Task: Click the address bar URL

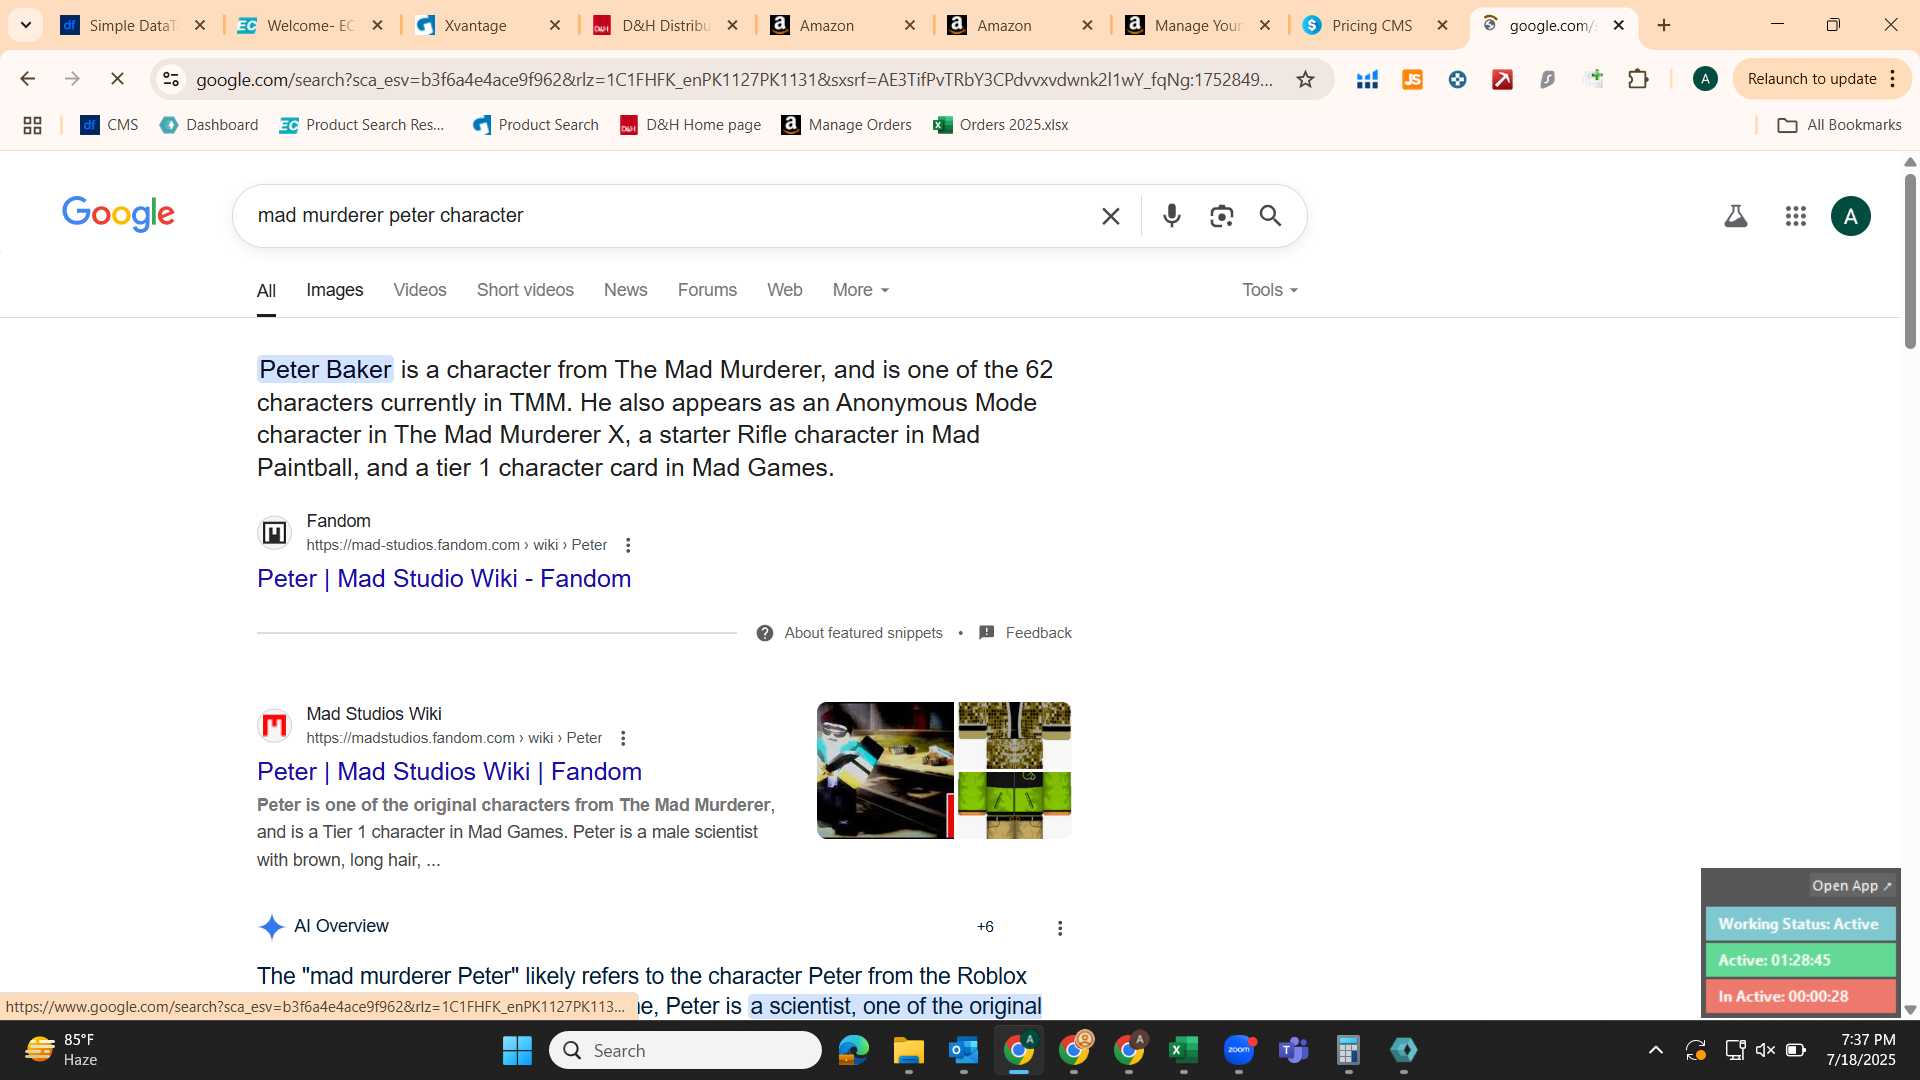Action: click(x=735, y=79)
